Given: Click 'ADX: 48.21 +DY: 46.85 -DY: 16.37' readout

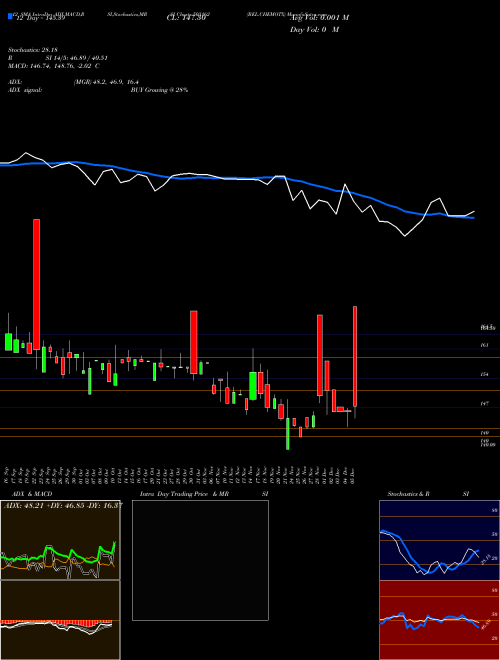Looking at the screenshot, I should pos(63,506).
